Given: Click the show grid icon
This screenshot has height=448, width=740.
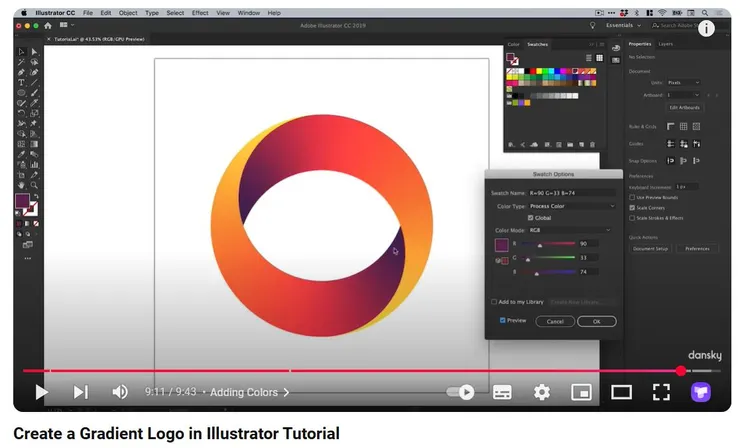Looking at the screenshot, I should [x=683, y=127].
